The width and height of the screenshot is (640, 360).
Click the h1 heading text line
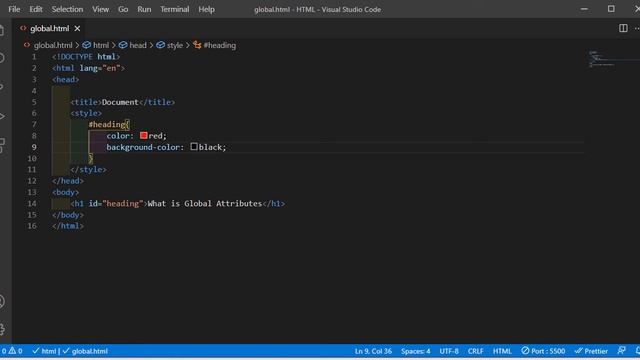[178, 203]
